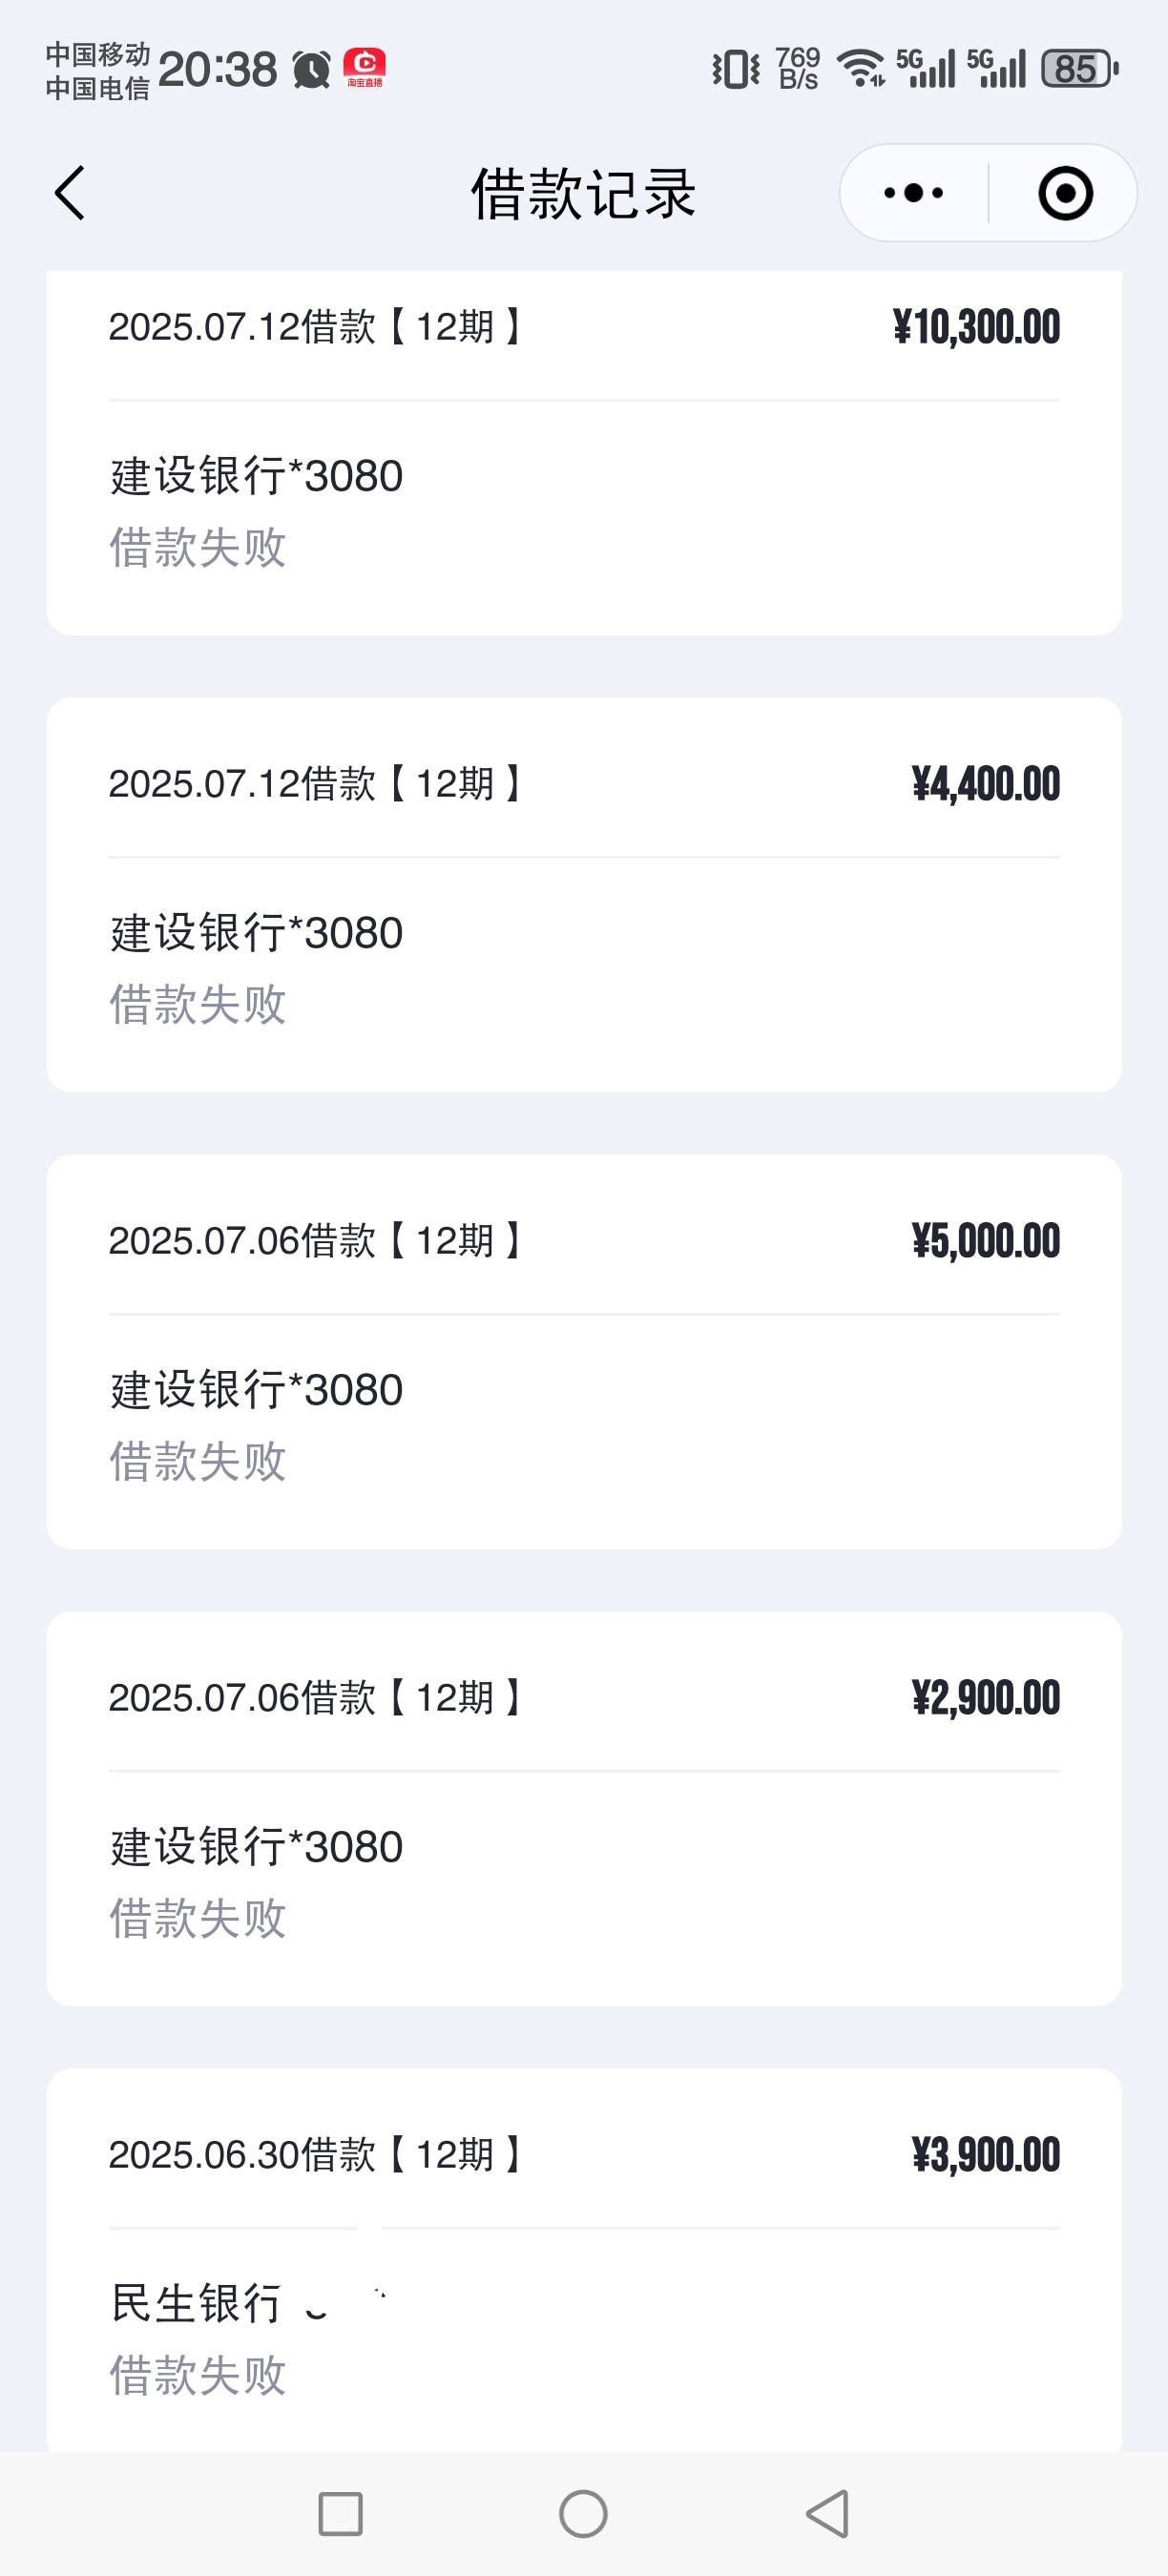Screen dimensions: 1168x2576
Task: Tap the back arrow icon
Action: [70, 193]
